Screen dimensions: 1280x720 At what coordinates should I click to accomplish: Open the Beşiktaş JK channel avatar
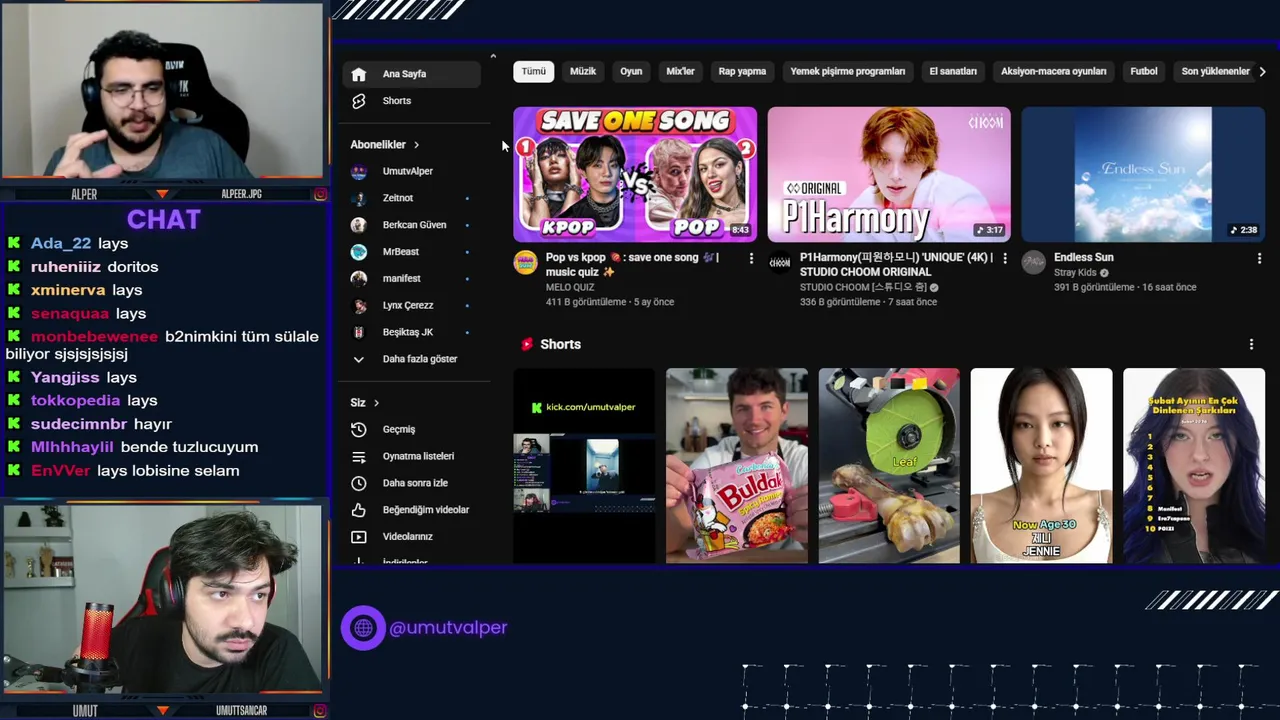coord(359,332)
